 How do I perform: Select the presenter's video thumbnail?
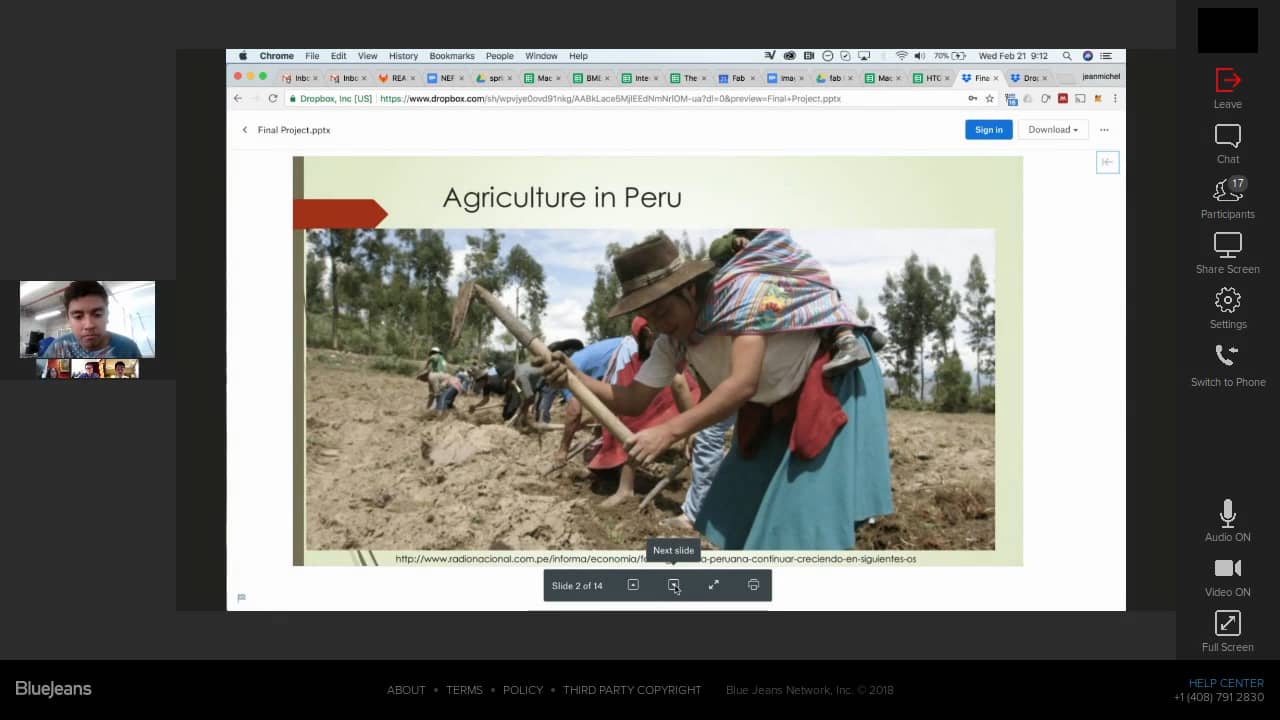point(87,319)
